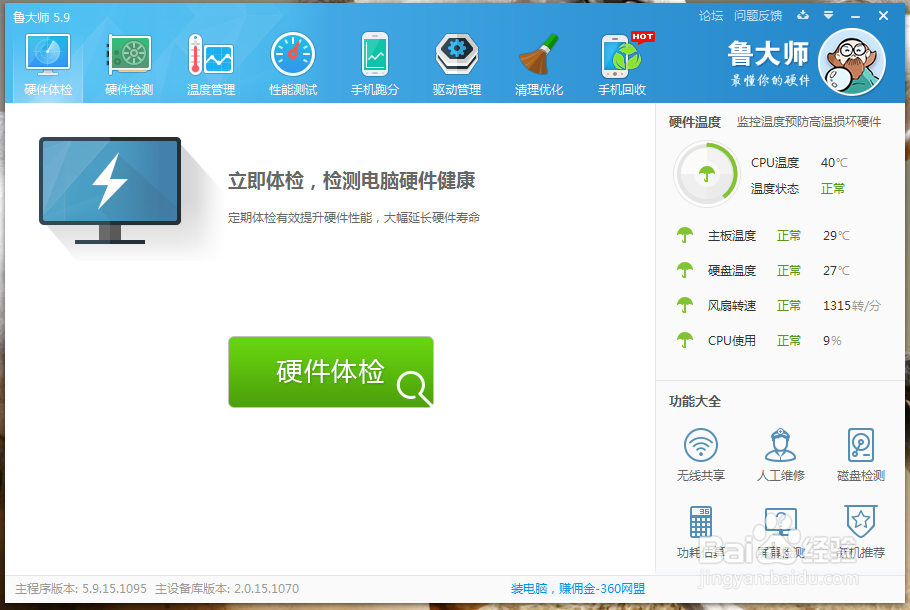910x610 pixels.
Task: Click 温度状态 正常 status text
Action: click(x=833, y=189)
